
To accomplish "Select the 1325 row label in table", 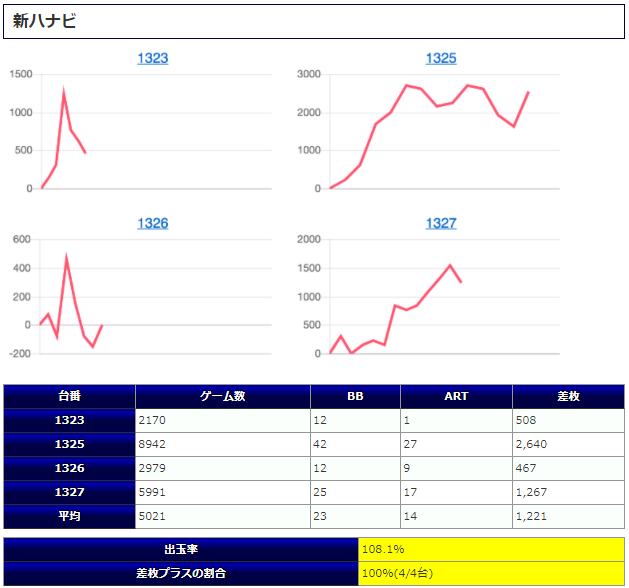I will pyautogui.click(x=70, y=445).
